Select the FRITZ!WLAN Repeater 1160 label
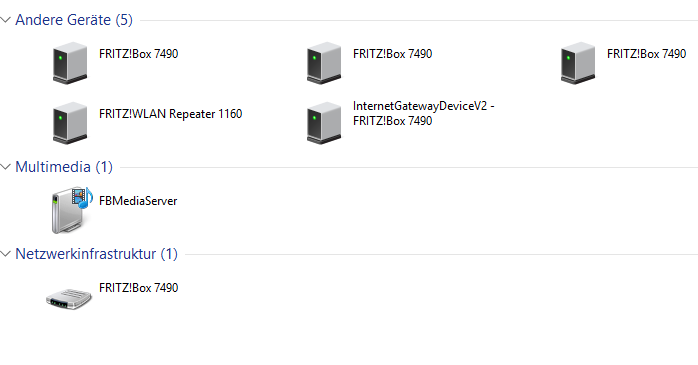Screen dimensions: 698x365 170,114
